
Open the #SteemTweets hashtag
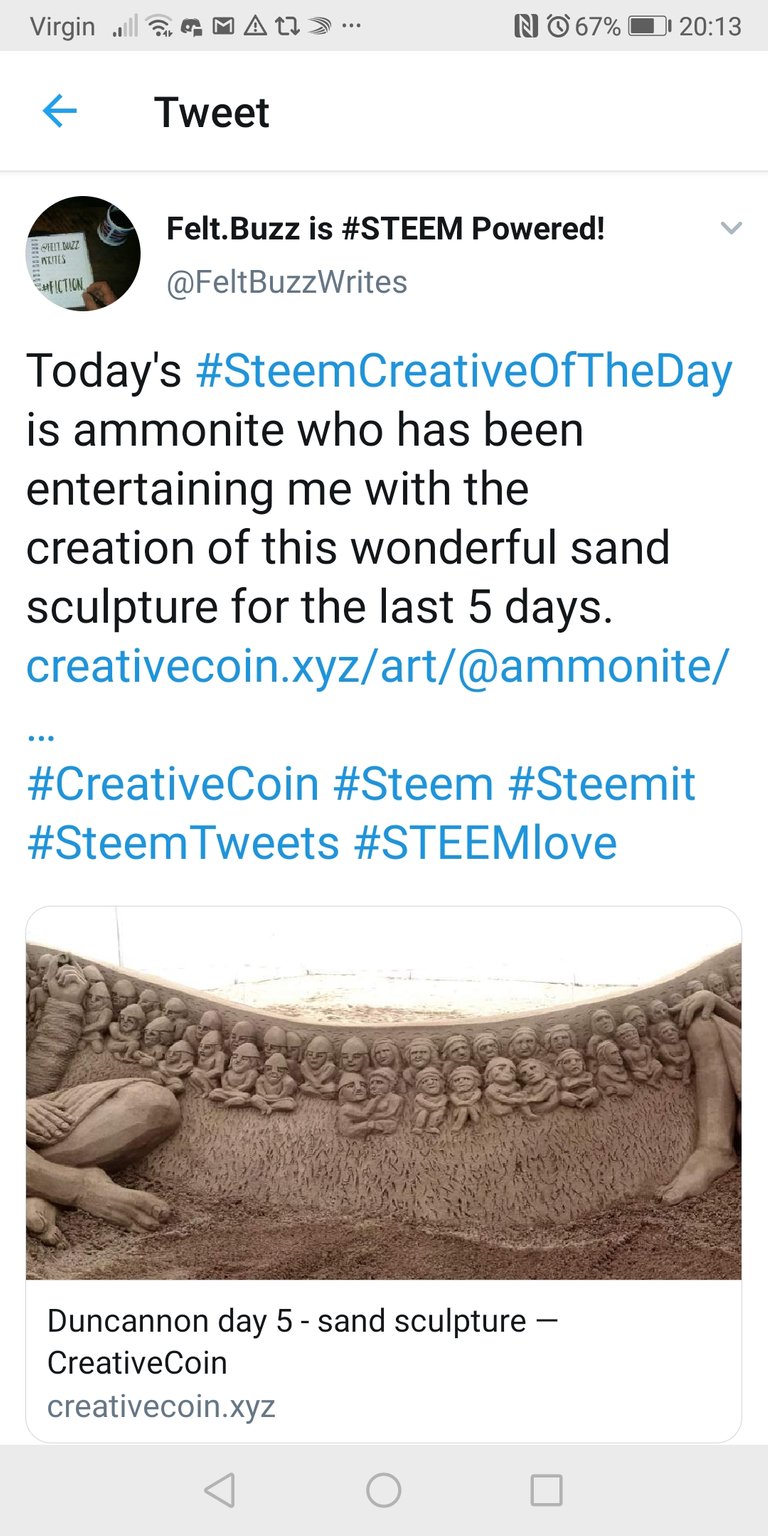182,843
